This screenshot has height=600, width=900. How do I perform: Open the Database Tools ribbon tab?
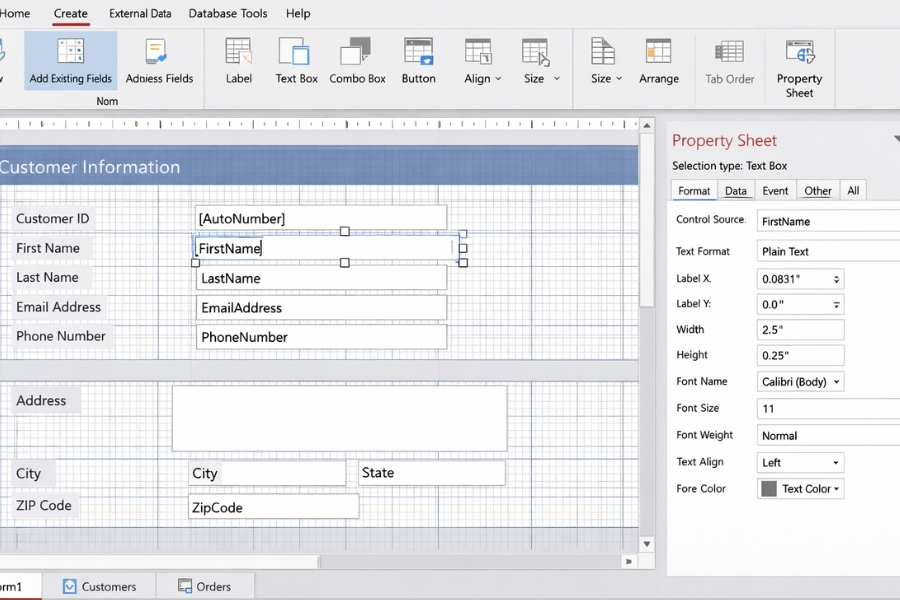(228, 14)
